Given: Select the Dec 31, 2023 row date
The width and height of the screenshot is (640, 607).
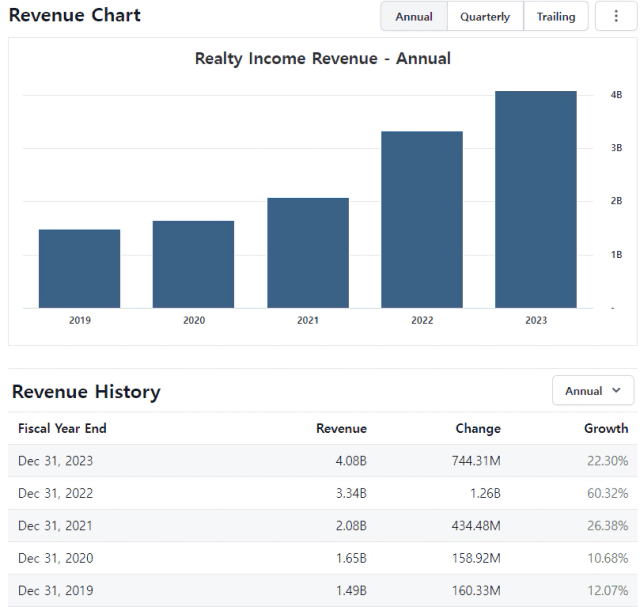Looking at the screenshot, I should 56,461.
